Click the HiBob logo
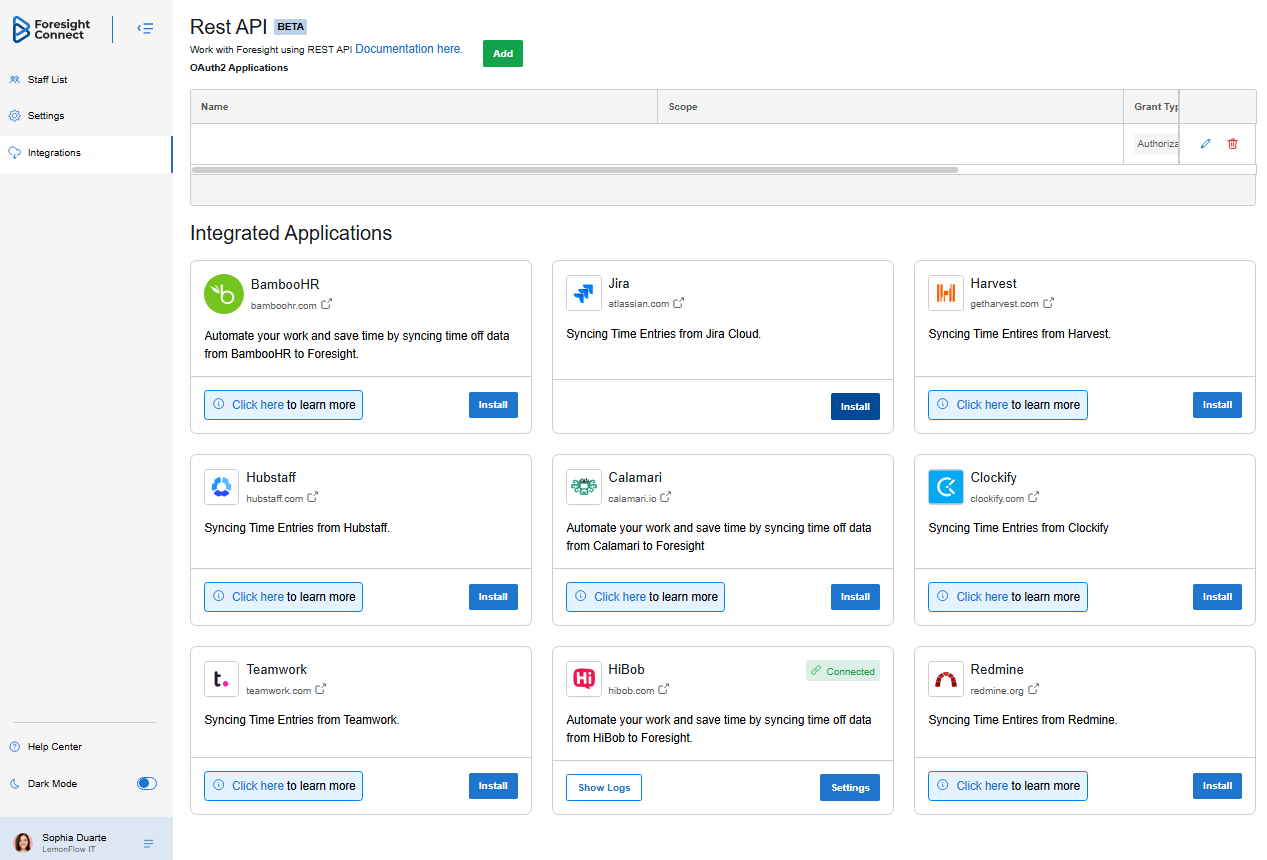This screenshot has width=1267, height=860. tap(584, 679)
